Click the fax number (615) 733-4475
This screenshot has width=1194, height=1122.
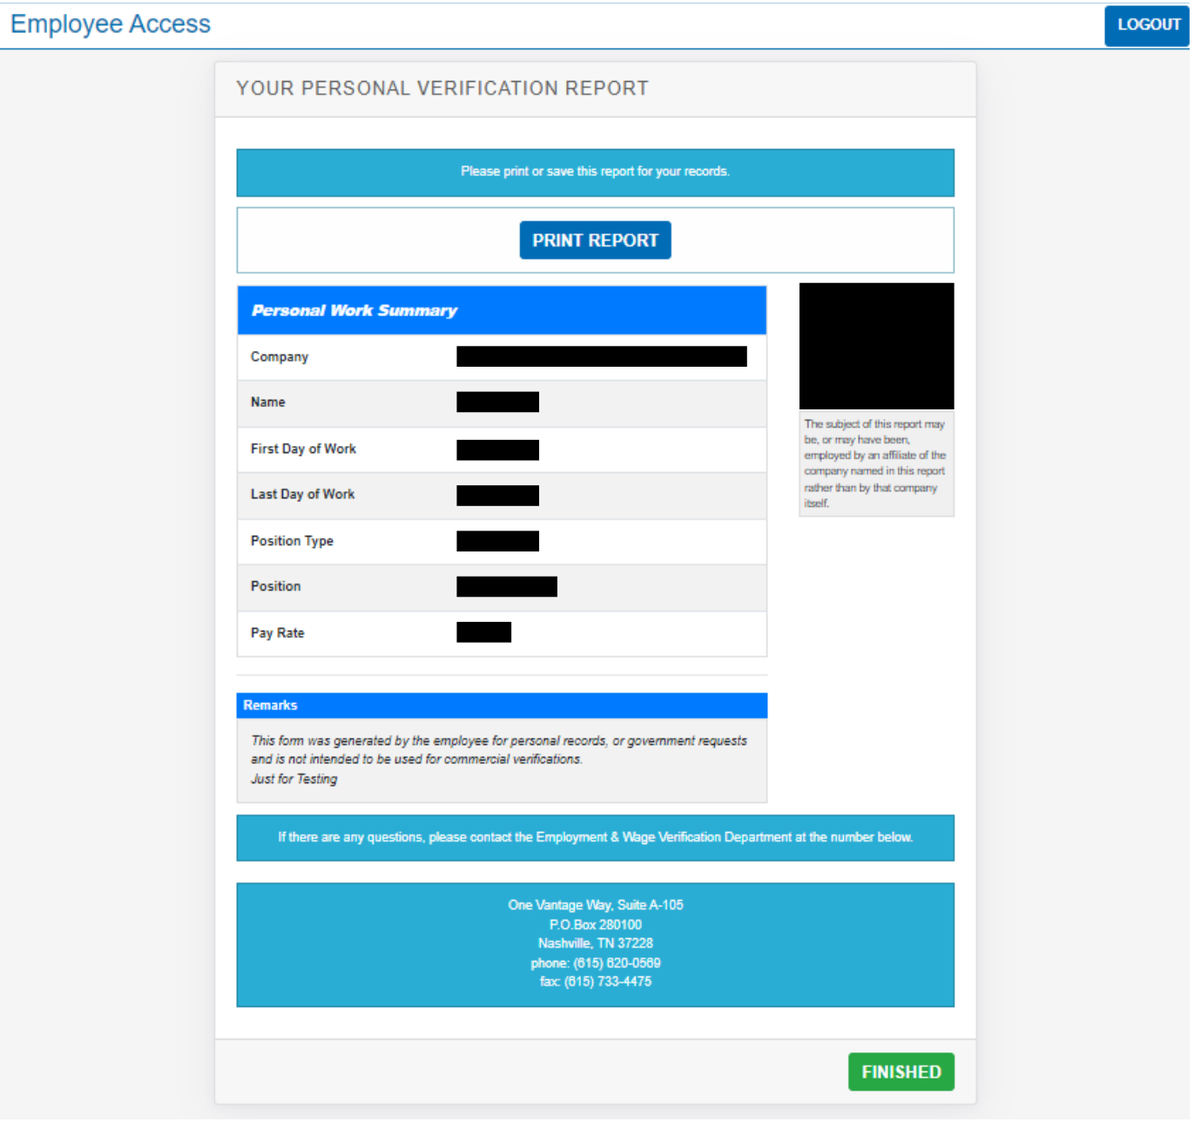tap(608, 983)
